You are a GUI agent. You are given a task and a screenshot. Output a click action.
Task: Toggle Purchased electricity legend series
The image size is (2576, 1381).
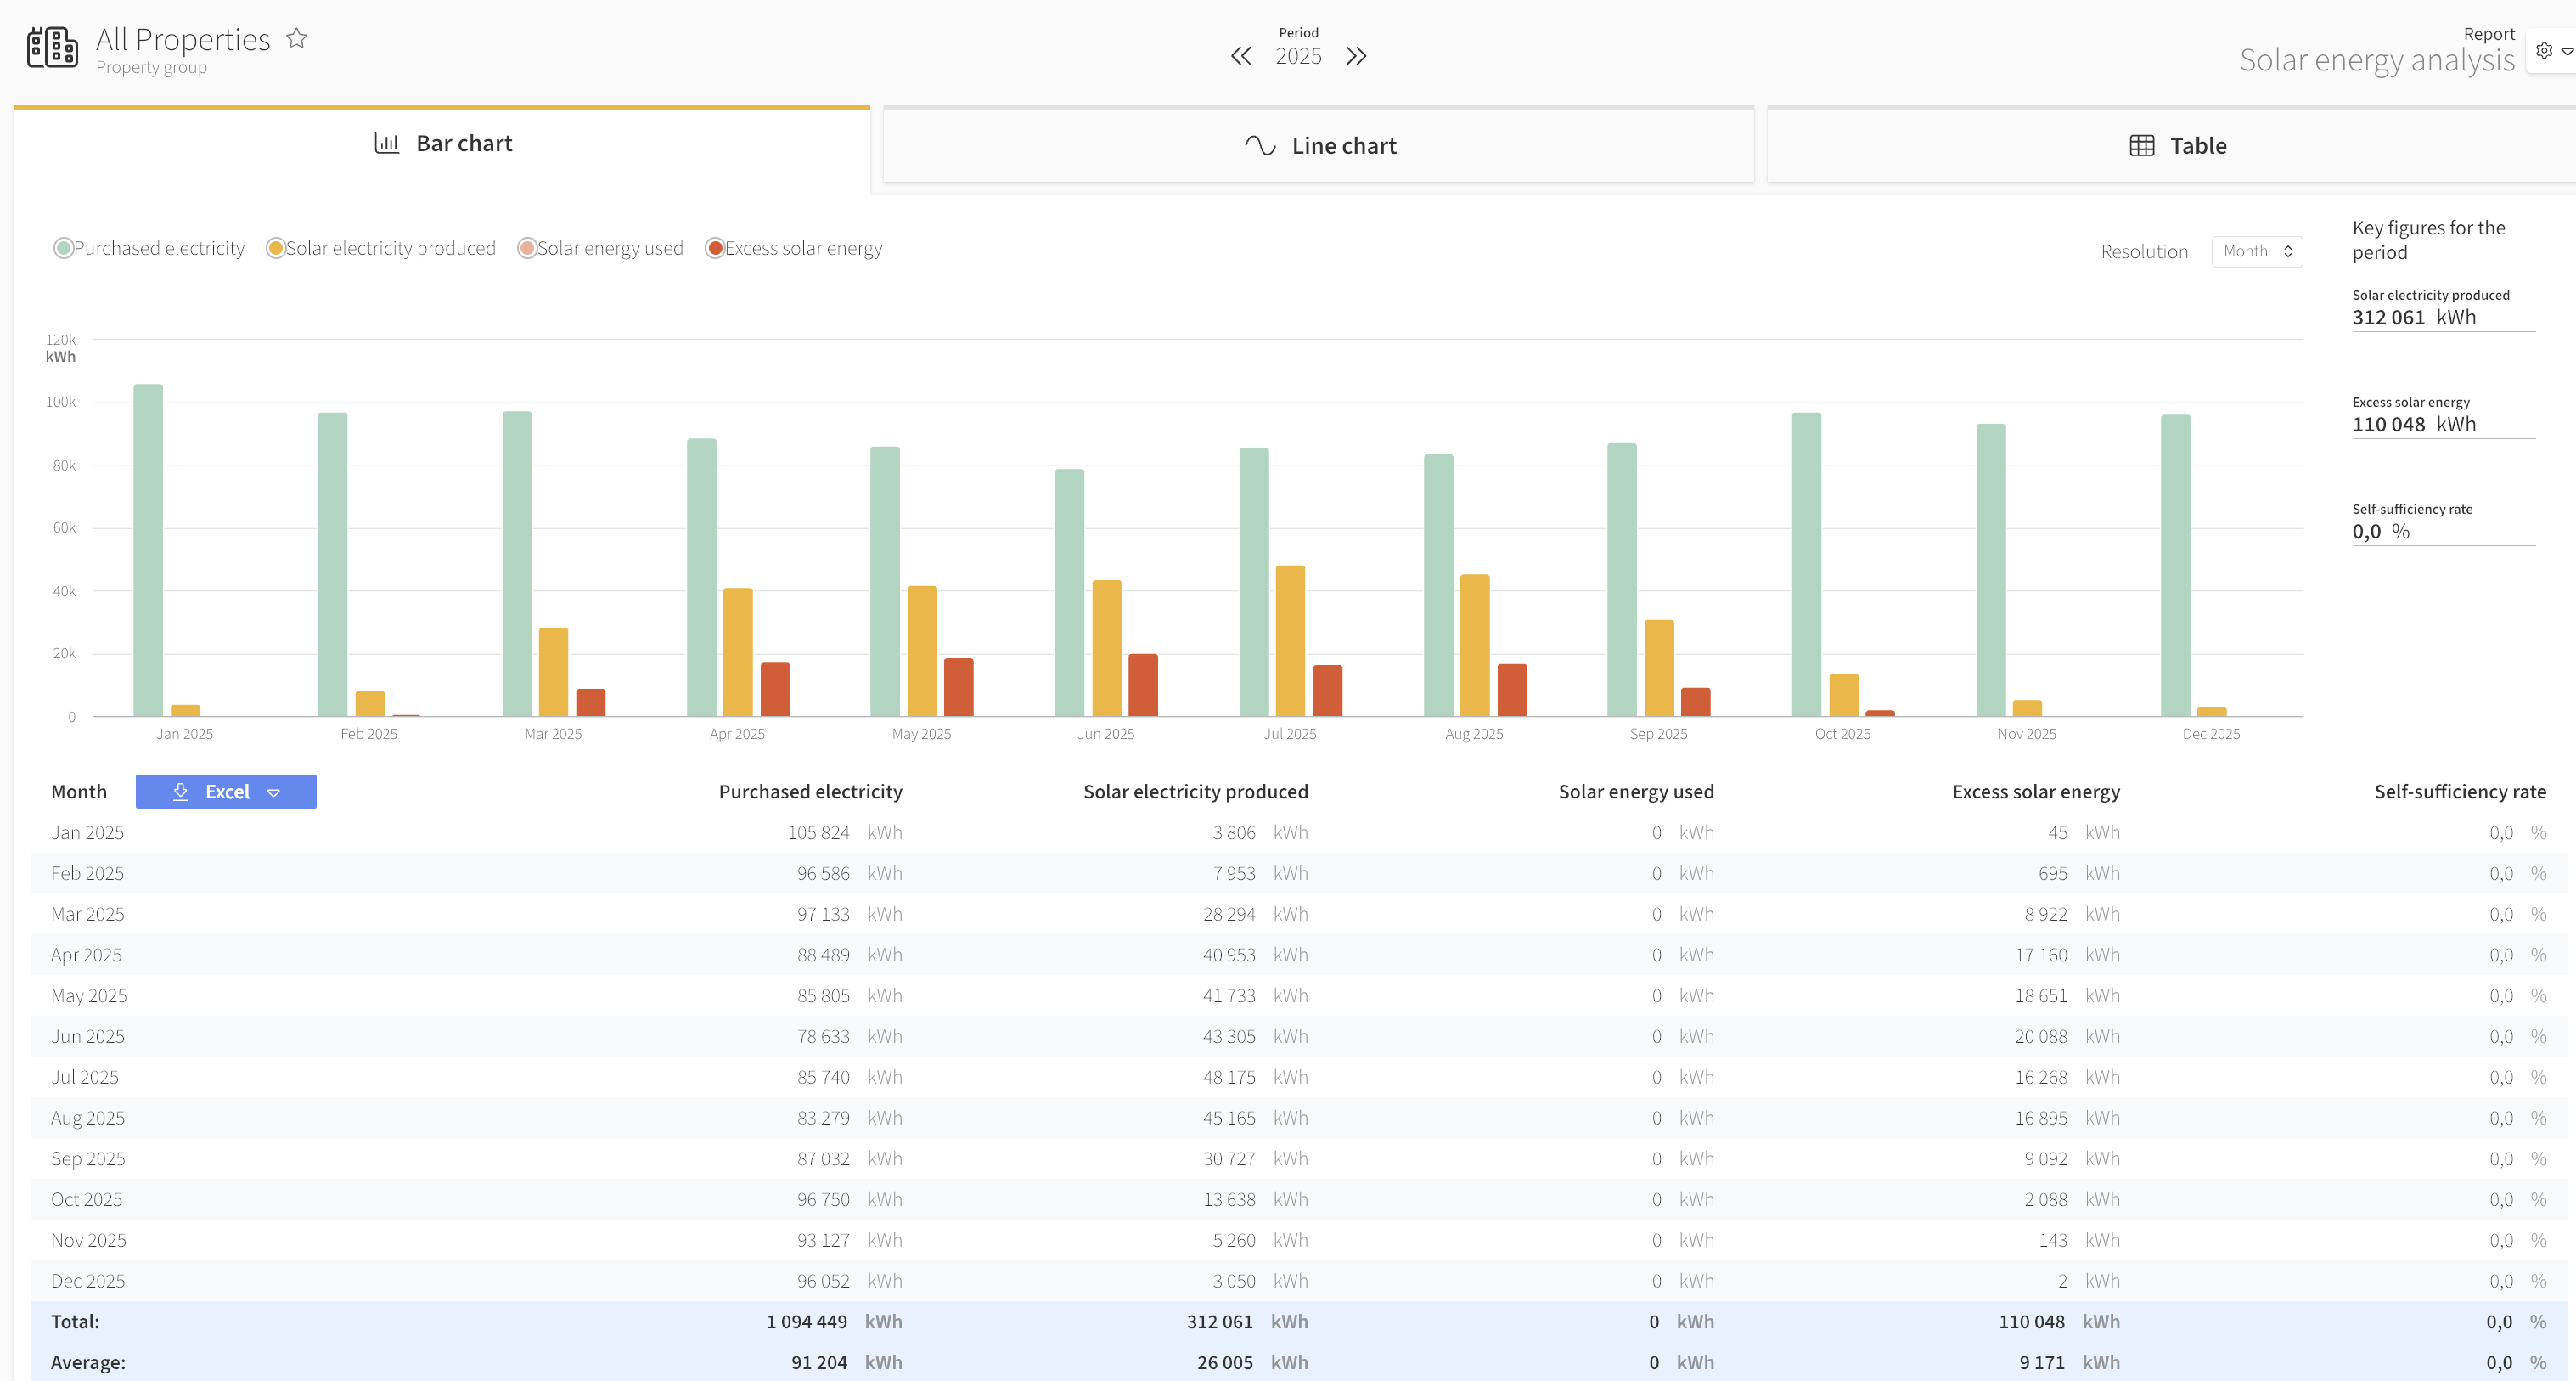(x=149, y=248)
